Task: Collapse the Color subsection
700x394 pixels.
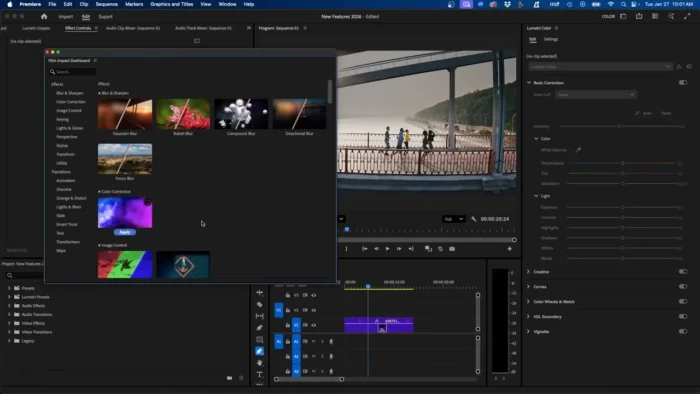Action: click(x=536, y=139)
